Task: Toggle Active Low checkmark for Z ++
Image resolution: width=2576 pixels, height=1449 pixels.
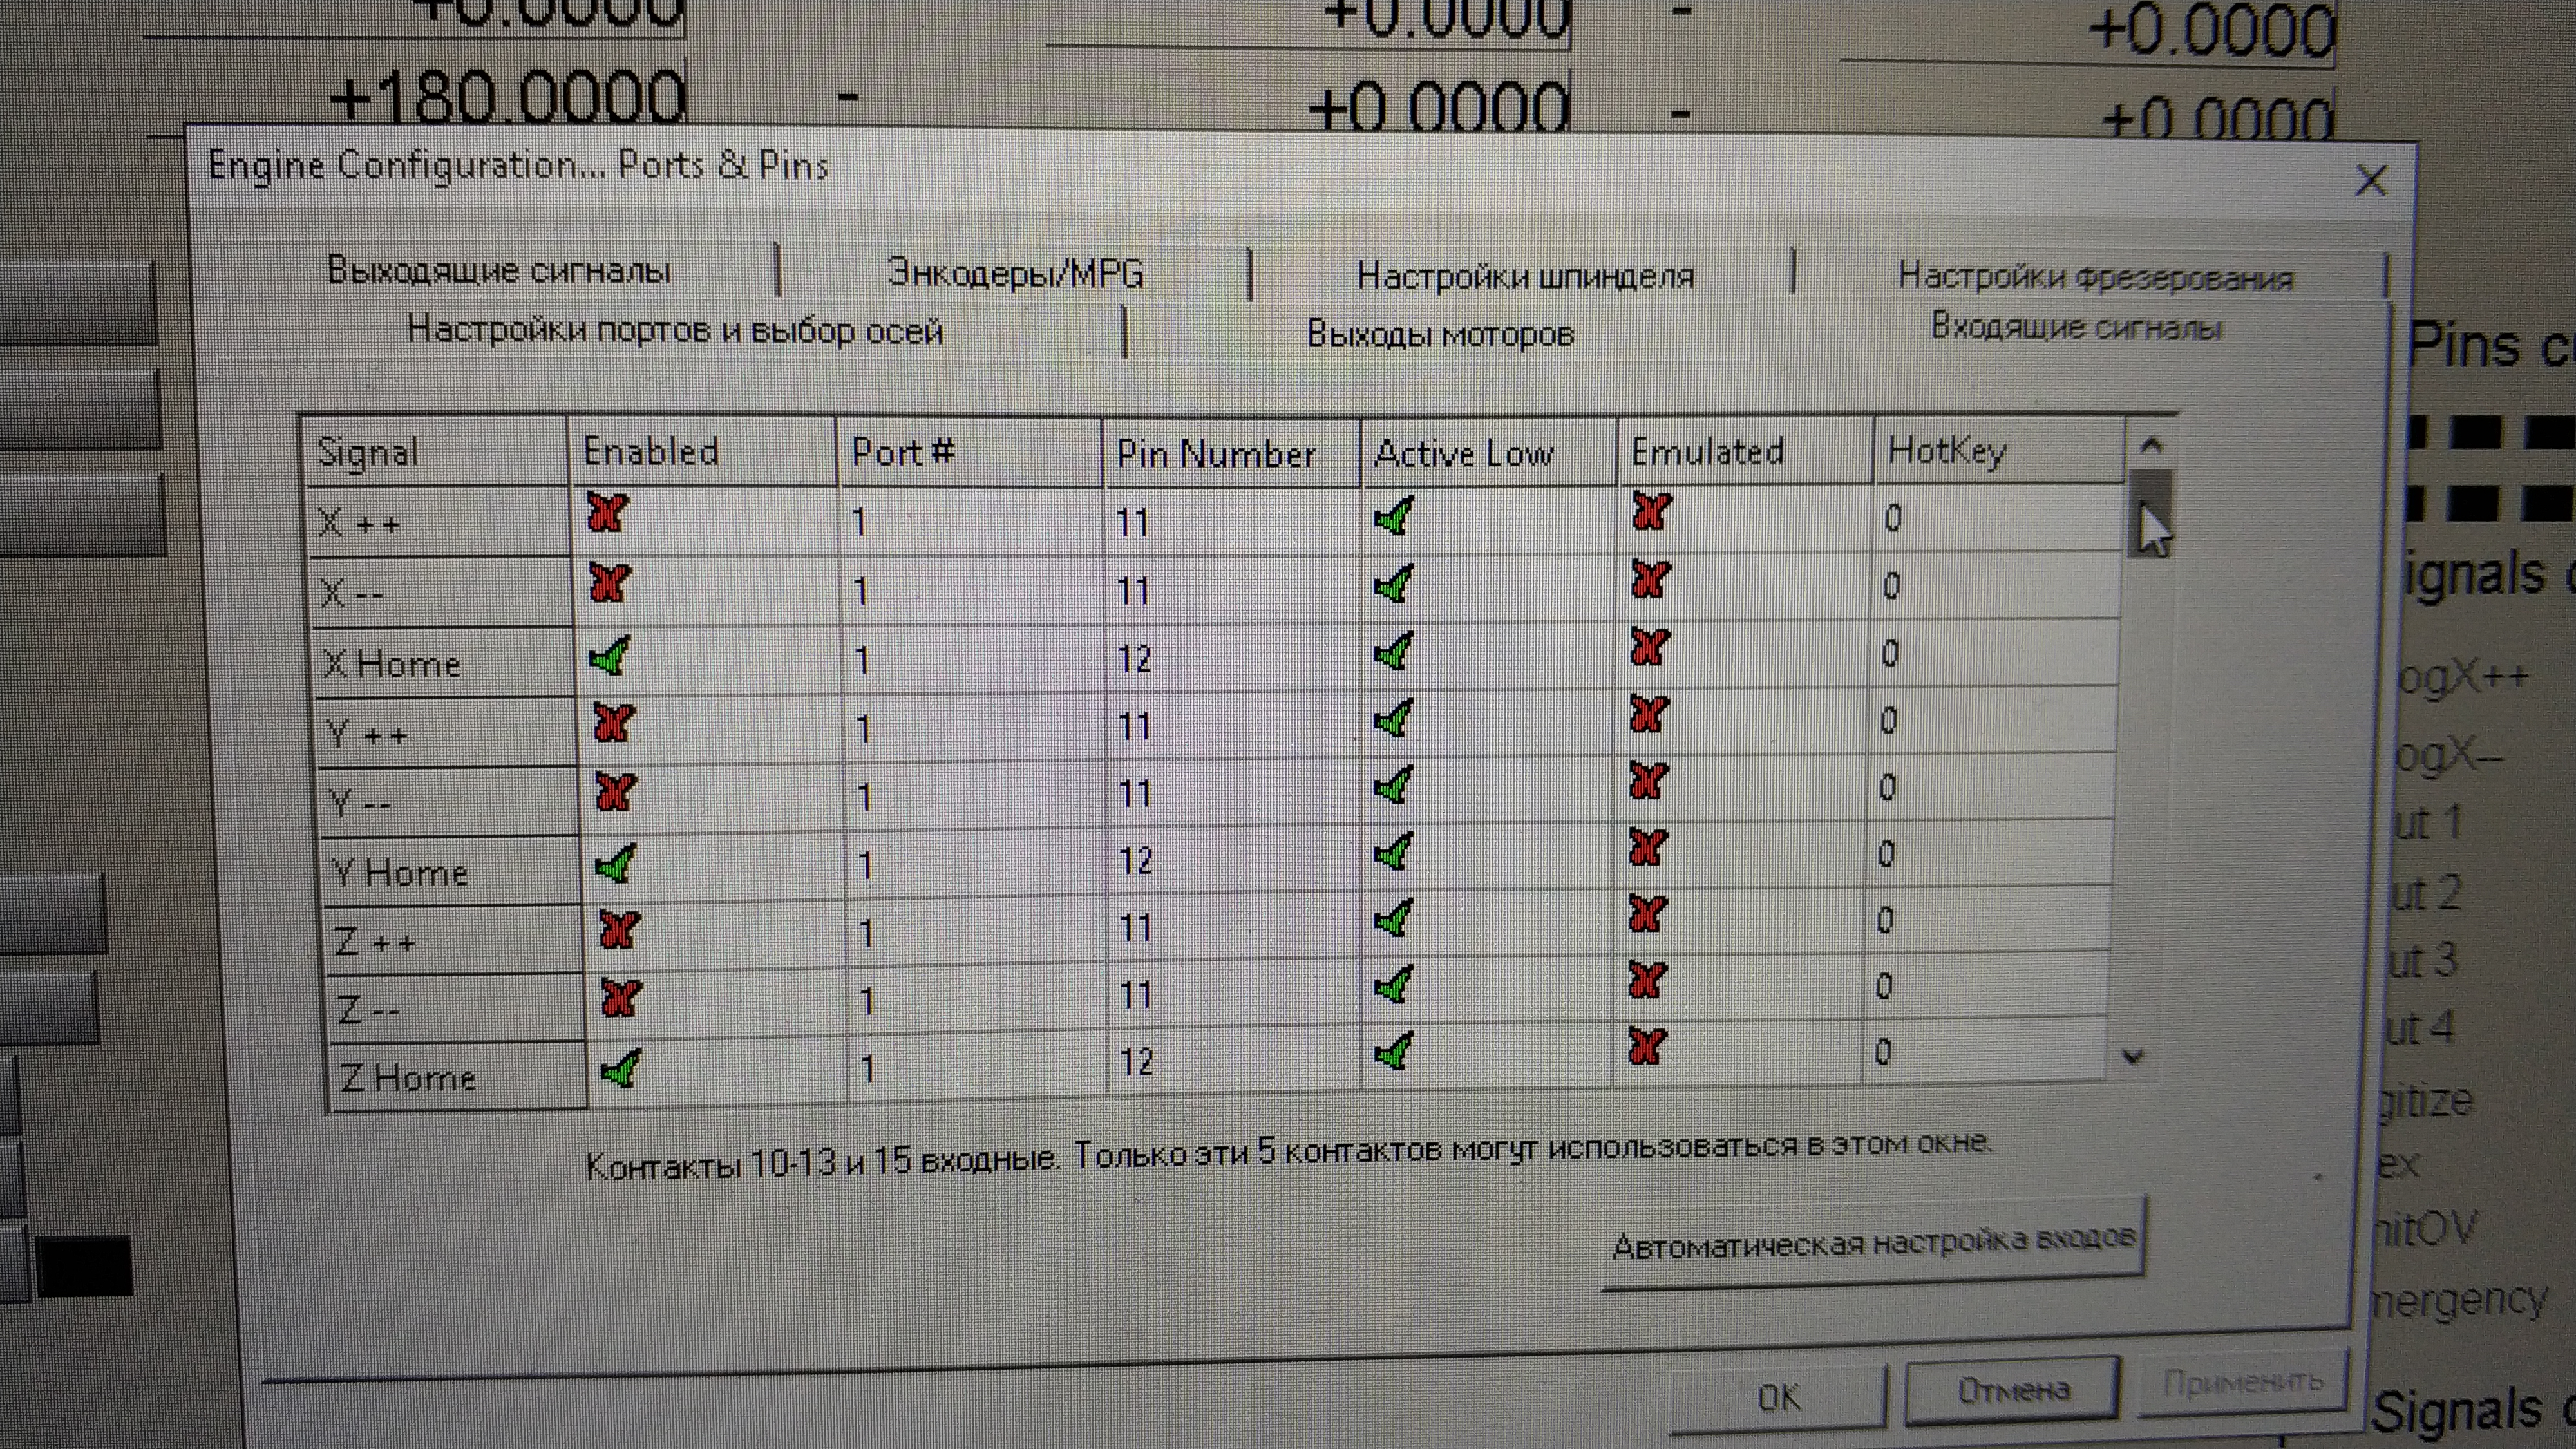Action: (1393, 918)
